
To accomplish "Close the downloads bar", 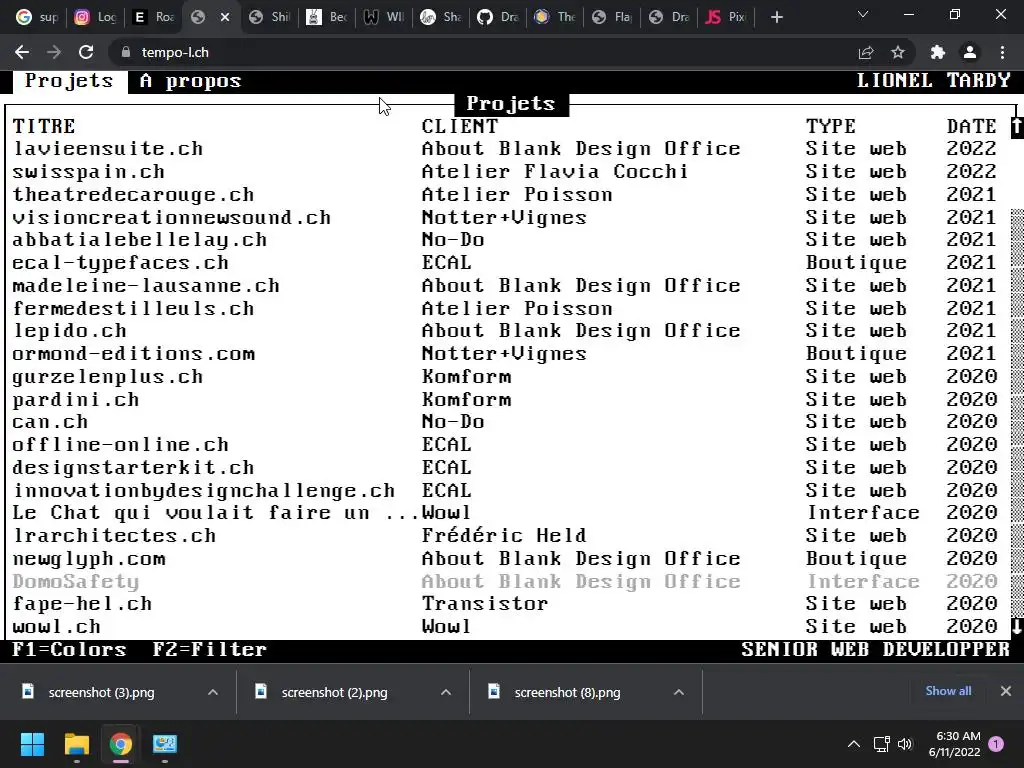I will pos(1006,691).
